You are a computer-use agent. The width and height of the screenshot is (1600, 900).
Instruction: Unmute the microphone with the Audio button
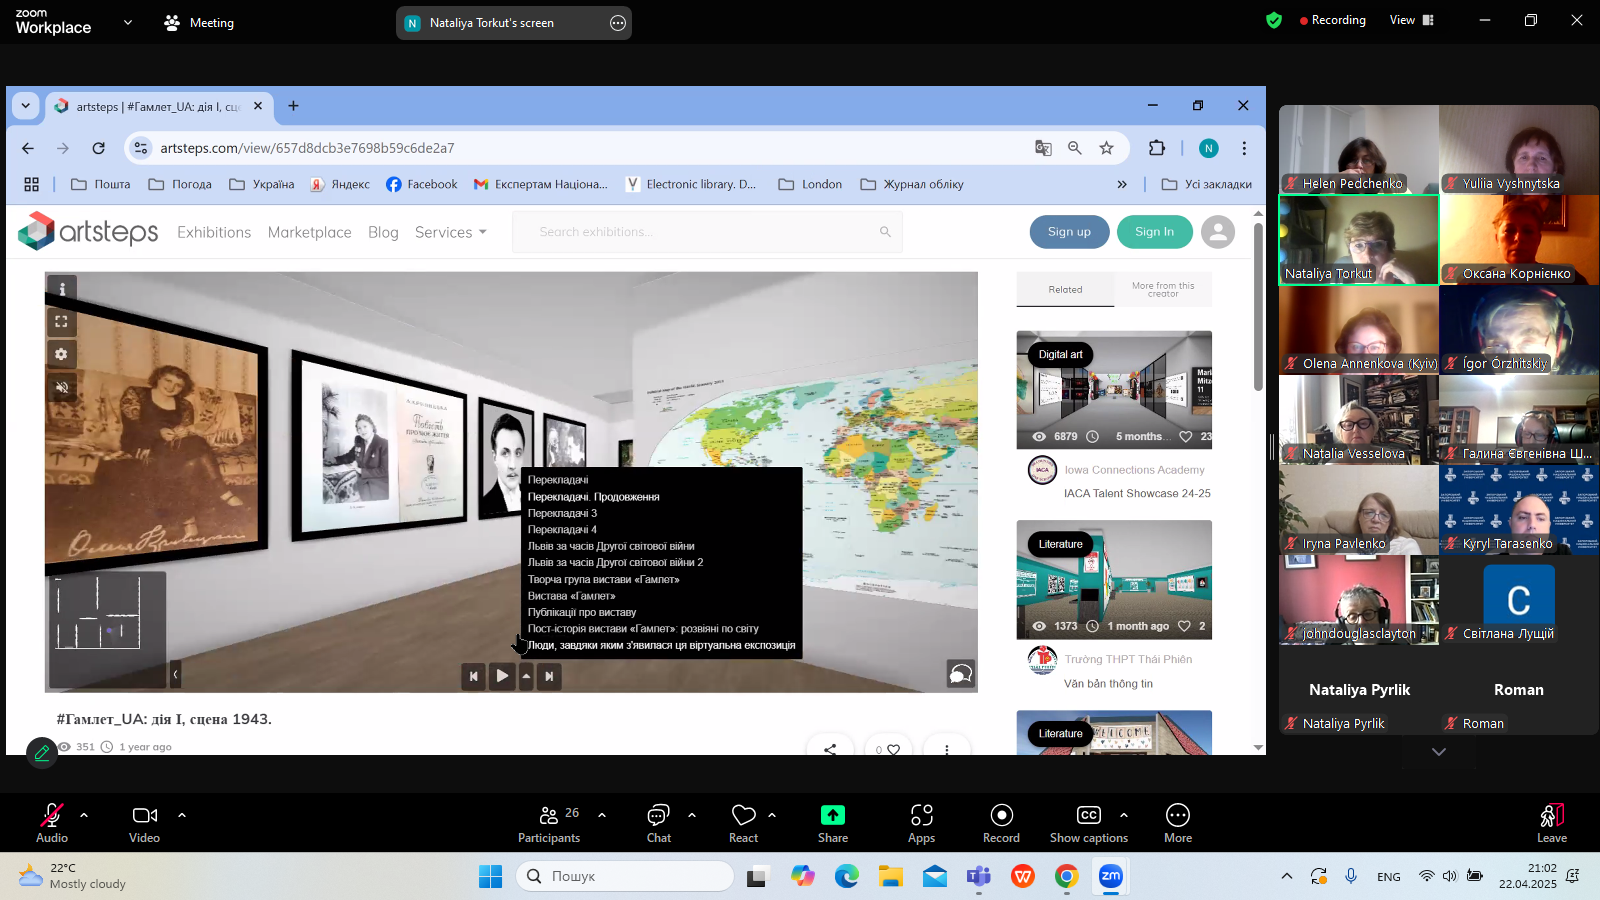tap(52, 823)
